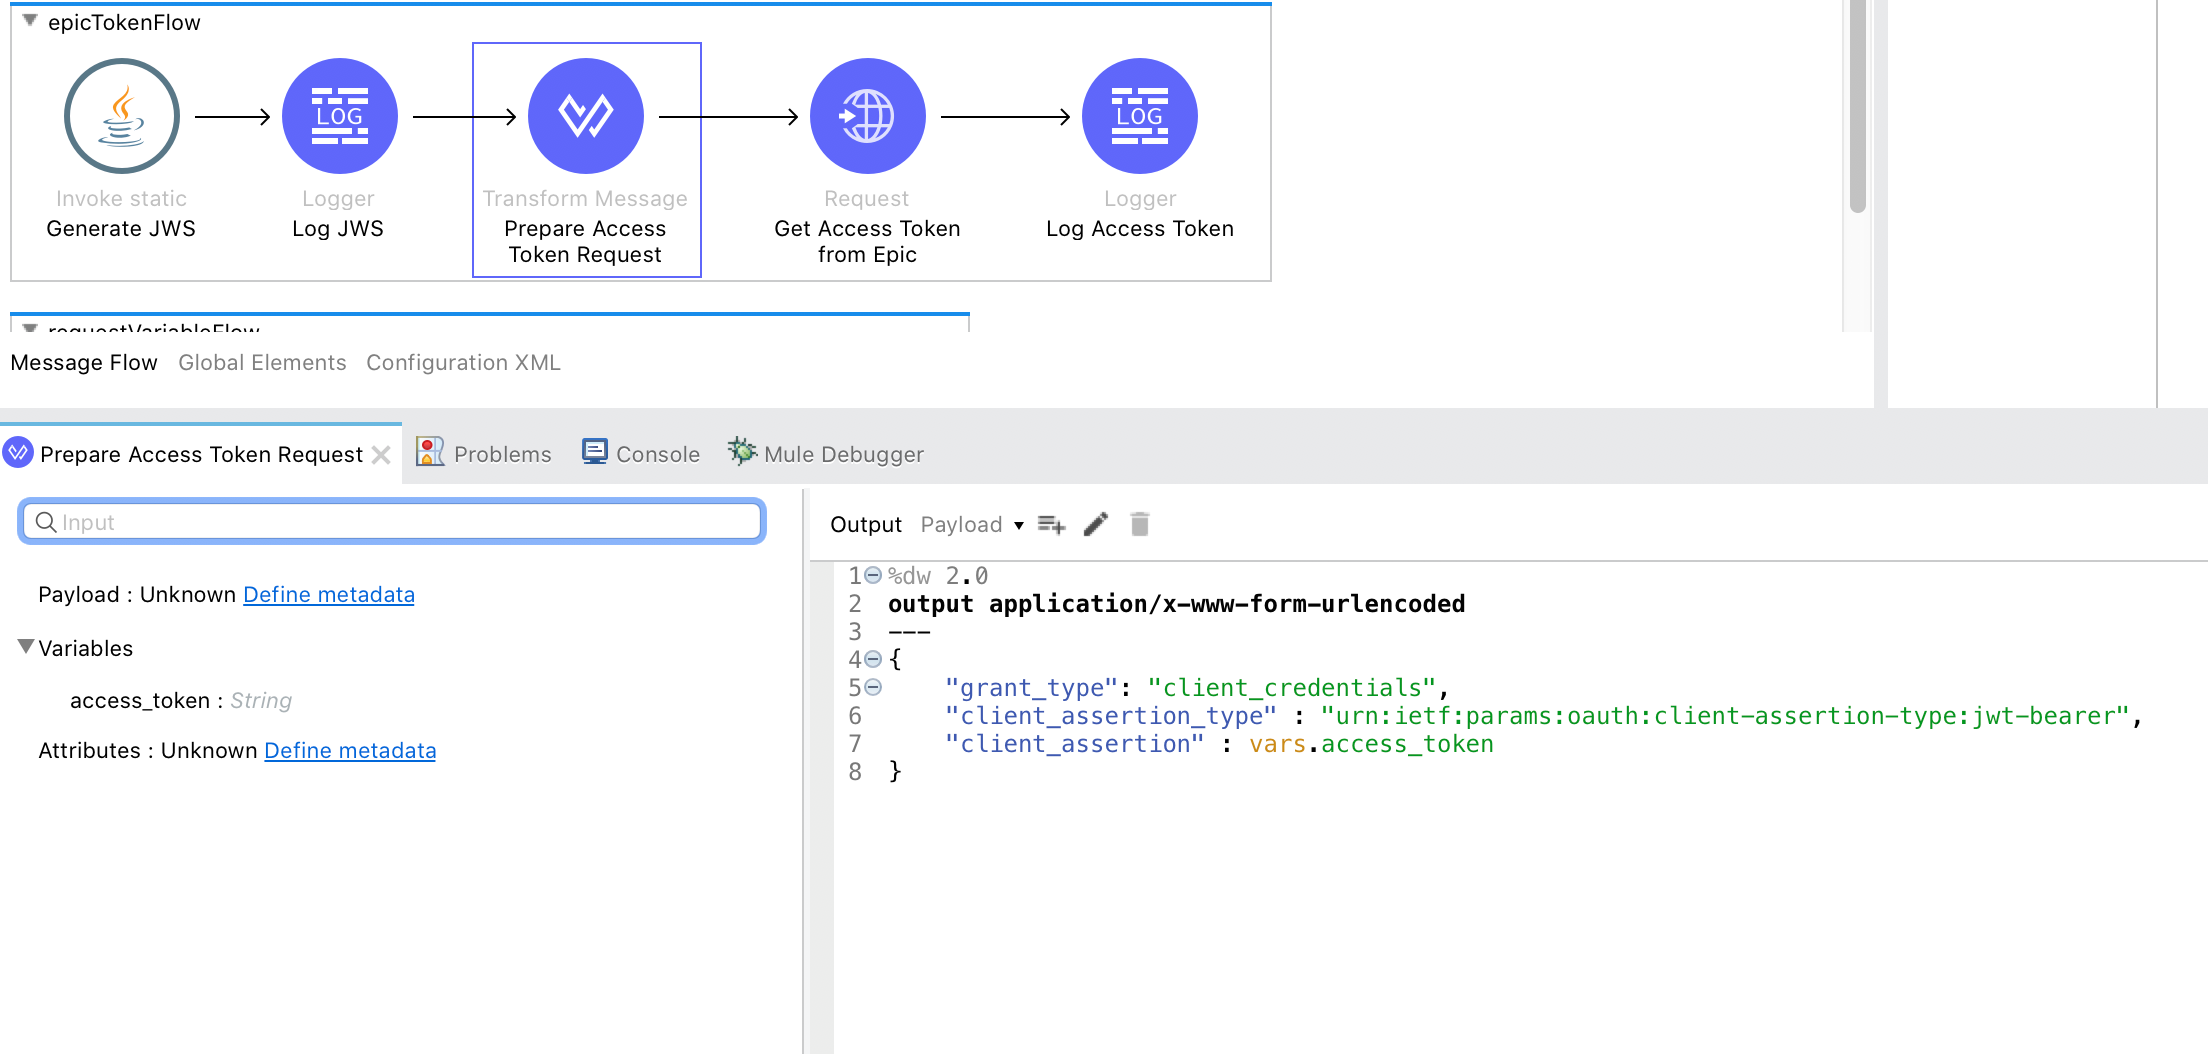Click the output application/x-www-form-urlencoded line
2208x1054 pixels.
tap(1177, 604)
